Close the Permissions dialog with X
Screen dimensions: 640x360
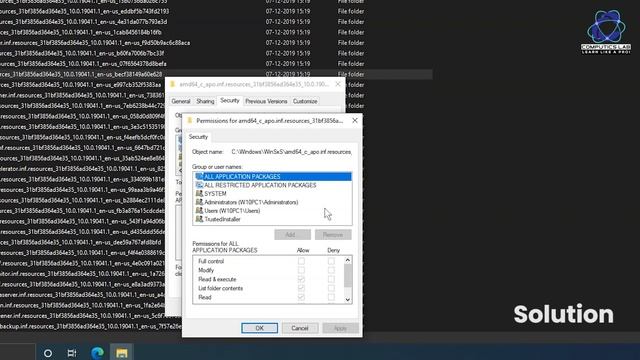click(355, 120)
